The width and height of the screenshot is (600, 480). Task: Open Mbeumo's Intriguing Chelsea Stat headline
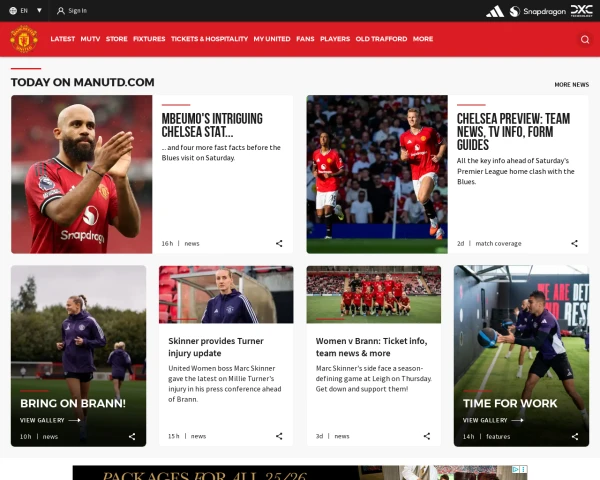212,125
